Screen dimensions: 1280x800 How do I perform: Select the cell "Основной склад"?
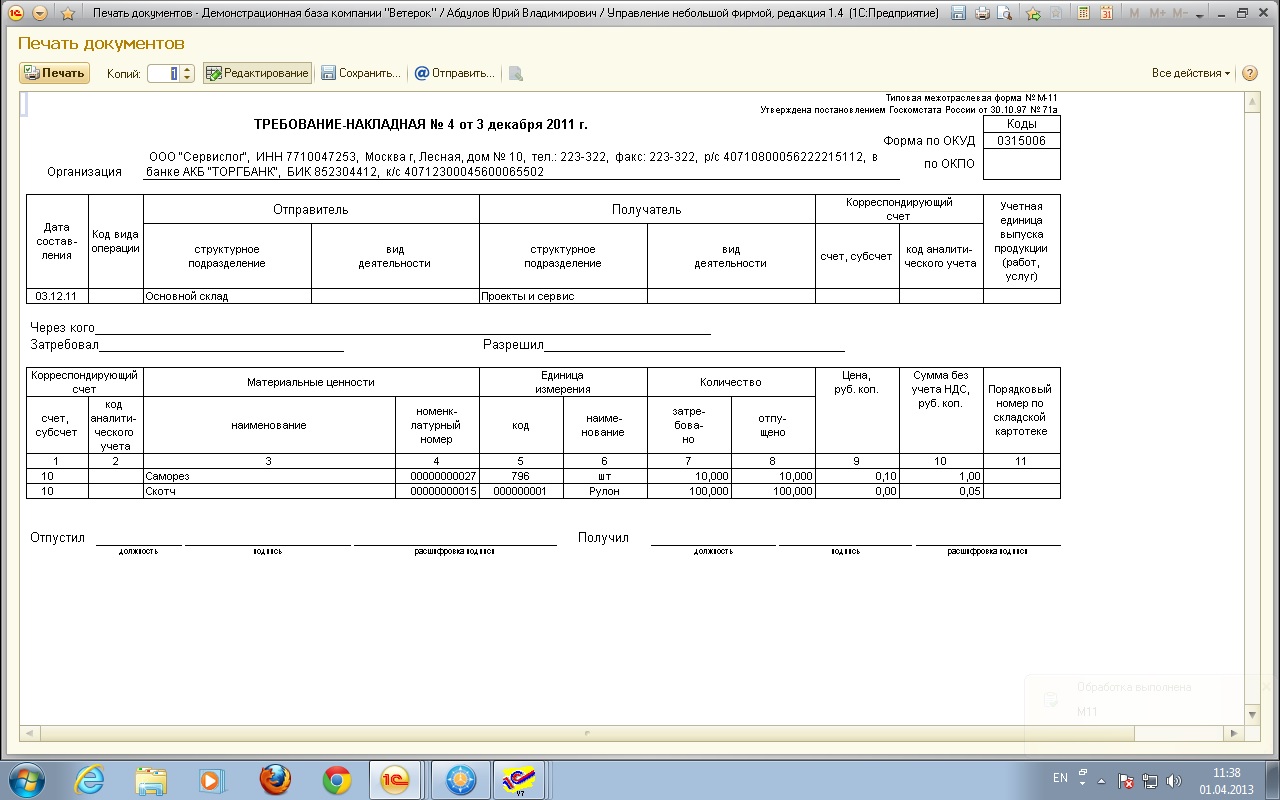click(227, 296)
